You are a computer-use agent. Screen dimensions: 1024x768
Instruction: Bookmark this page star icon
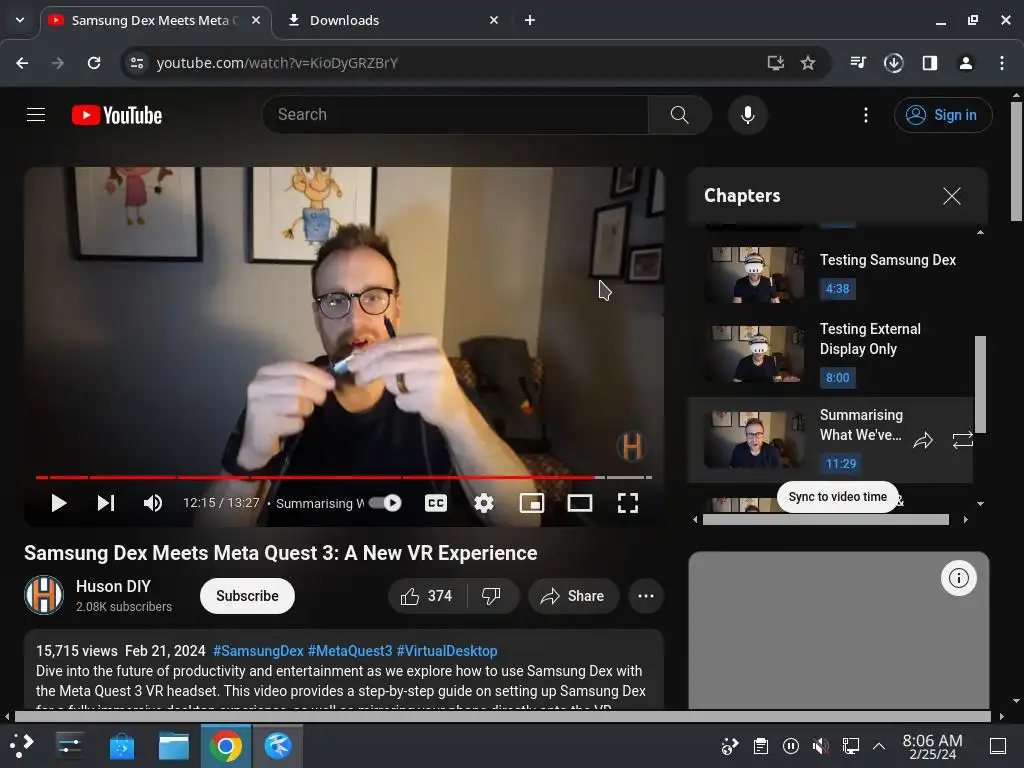[x=808, y=63]
